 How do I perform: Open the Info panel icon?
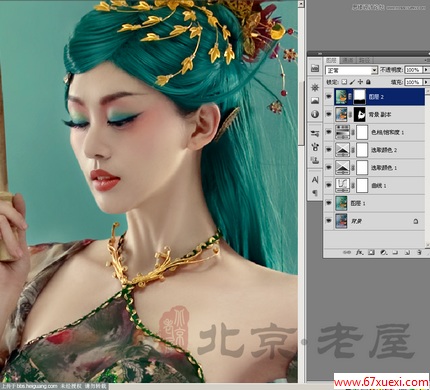pos(315,114)
